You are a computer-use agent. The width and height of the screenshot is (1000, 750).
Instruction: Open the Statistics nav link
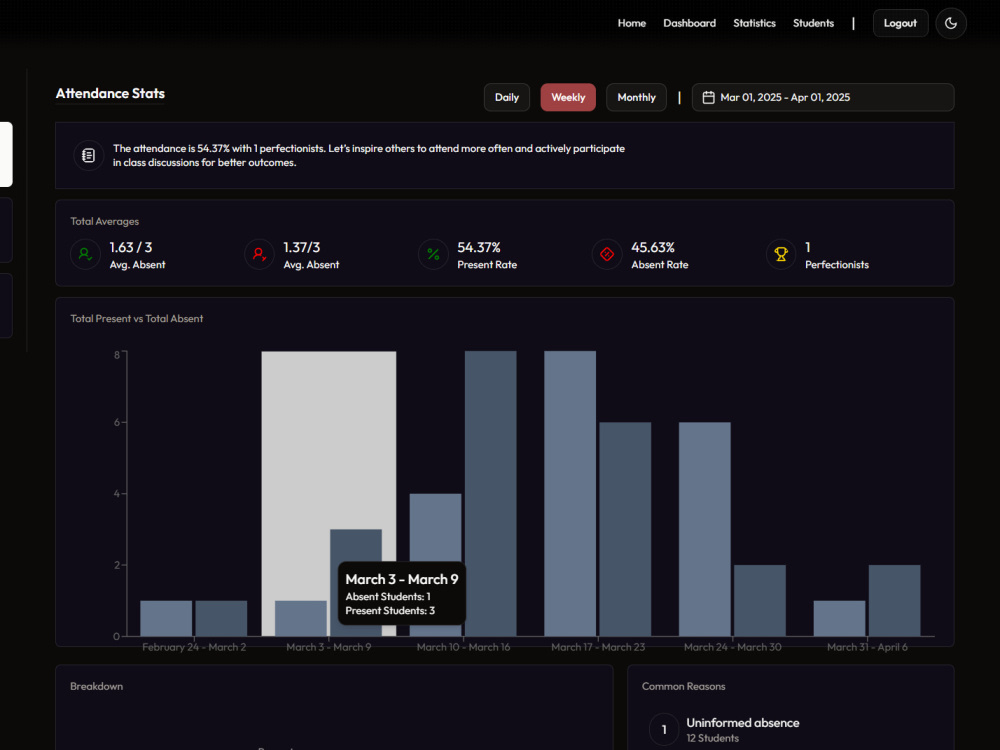(x=754, y=24)
